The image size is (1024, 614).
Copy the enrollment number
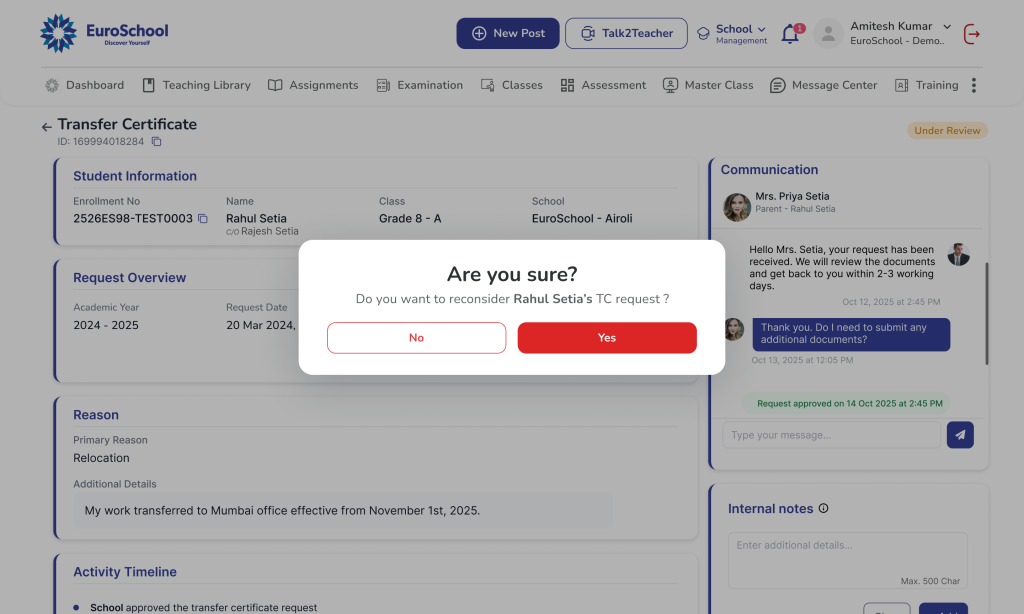tap(202, 219)
